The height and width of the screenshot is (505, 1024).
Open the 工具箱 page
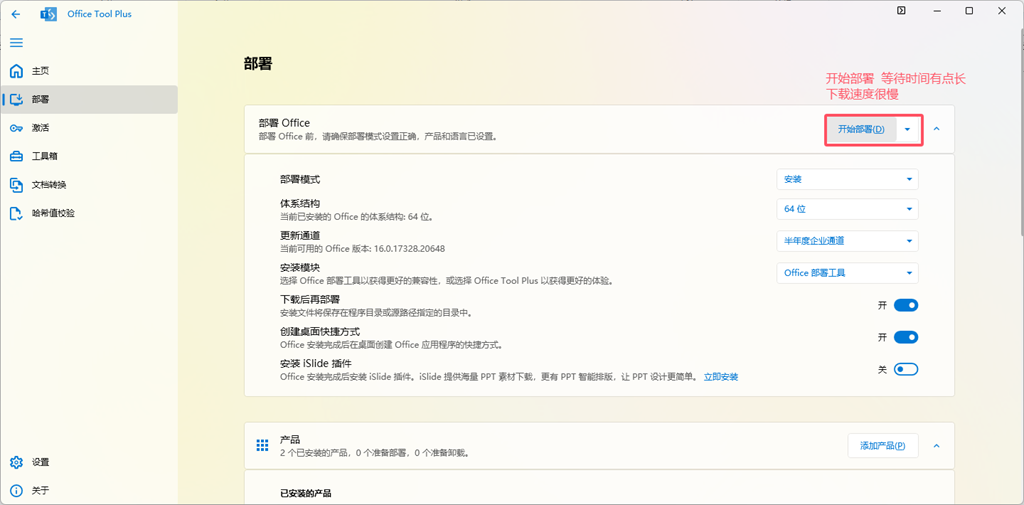(x=89, y=156)
